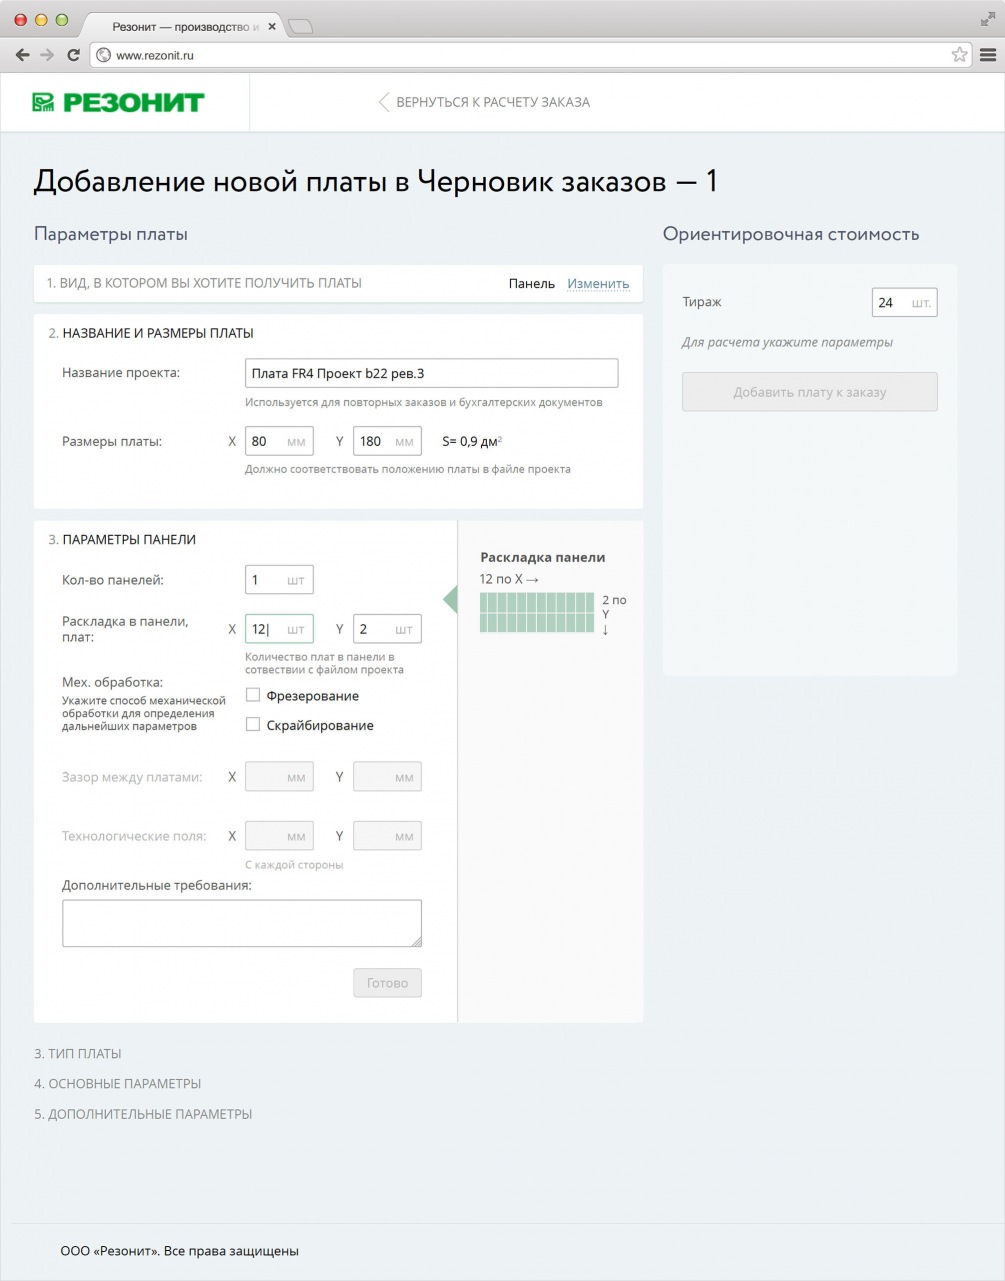1005x1281 pixels.
Task: Enable the Скрайбирование checkbox
Action: pos(253,725)
